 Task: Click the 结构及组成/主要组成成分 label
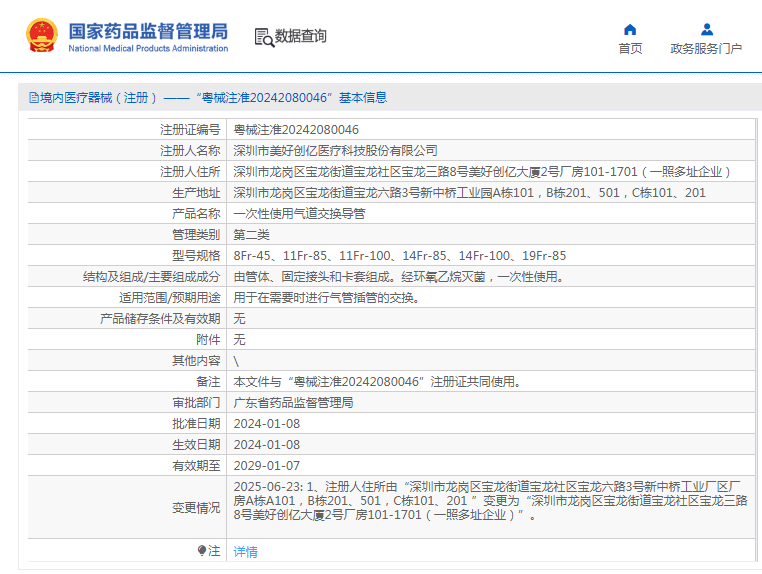[152, 277]
